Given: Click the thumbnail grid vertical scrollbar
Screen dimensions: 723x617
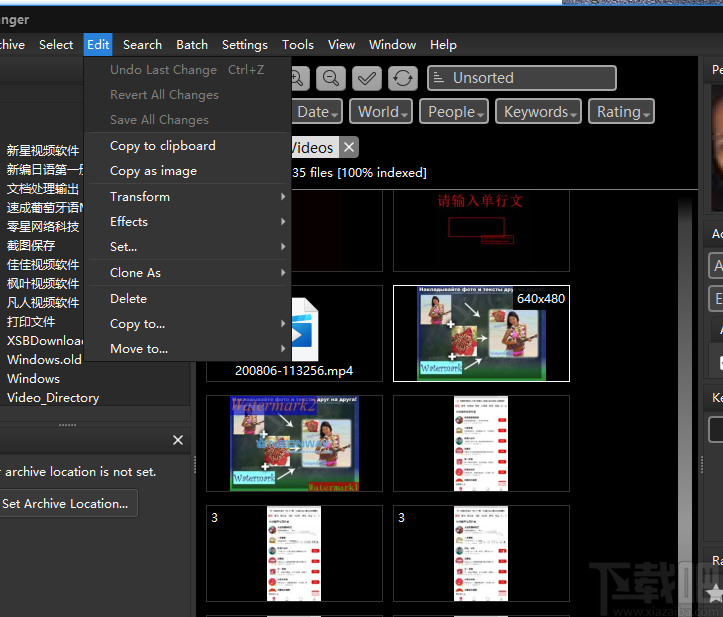Looking at the screenshot, I should pyautogui.click(x=686, y=378).
